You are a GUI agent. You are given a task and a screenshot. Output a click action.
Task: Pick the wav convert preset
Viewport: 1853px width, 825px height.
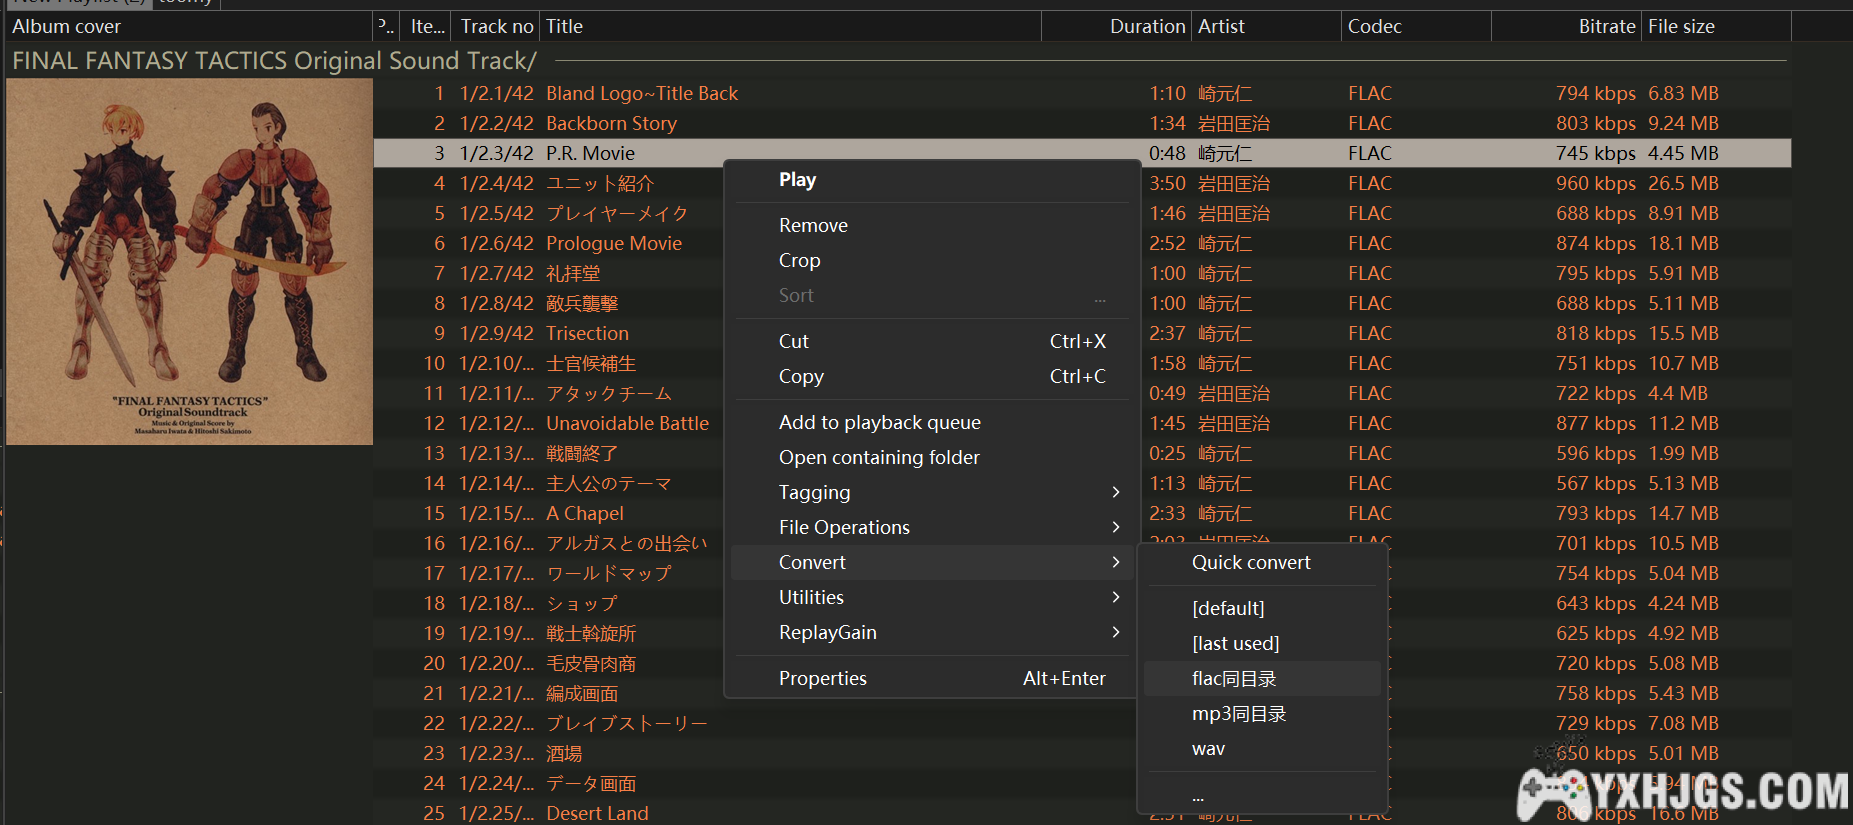(x=1208, y=749)
